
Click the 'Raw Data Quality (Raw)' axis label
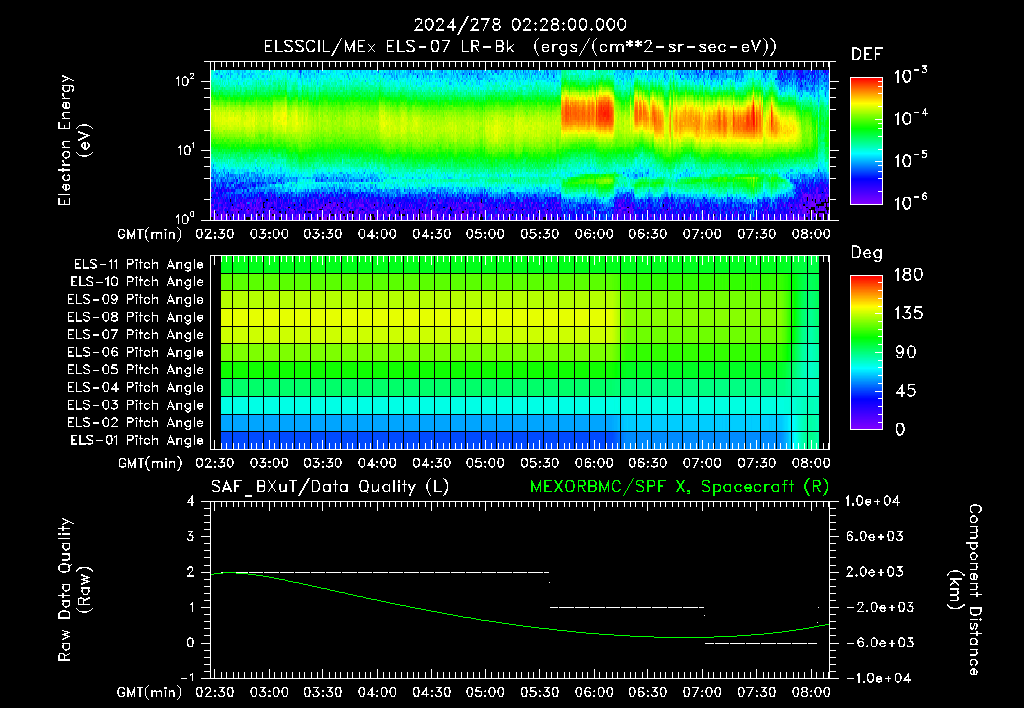tap(74, 590)
